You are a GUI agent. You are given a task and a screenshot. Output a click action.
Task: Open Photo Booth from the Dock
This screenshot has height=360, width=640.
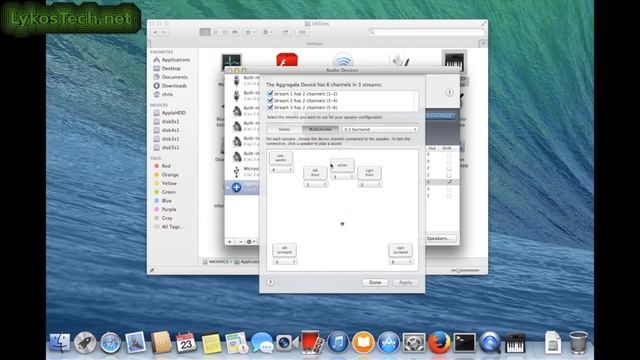pyautogui.click(x=312, y=342)
